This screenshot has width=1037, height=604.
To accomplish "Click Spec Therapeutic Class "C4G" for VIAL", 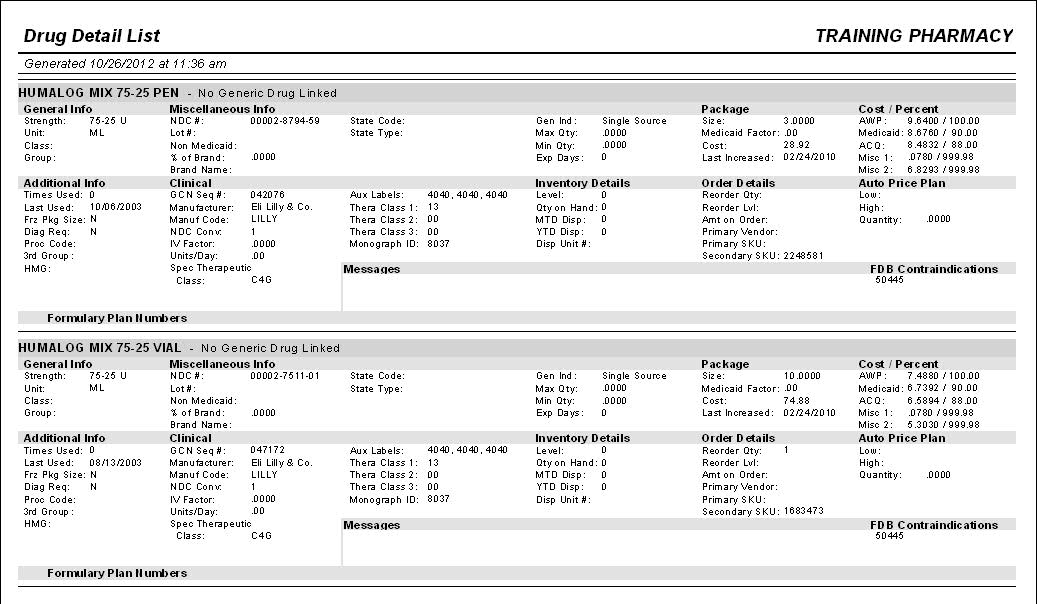I will pyautogui.click(x=261, y=535).
